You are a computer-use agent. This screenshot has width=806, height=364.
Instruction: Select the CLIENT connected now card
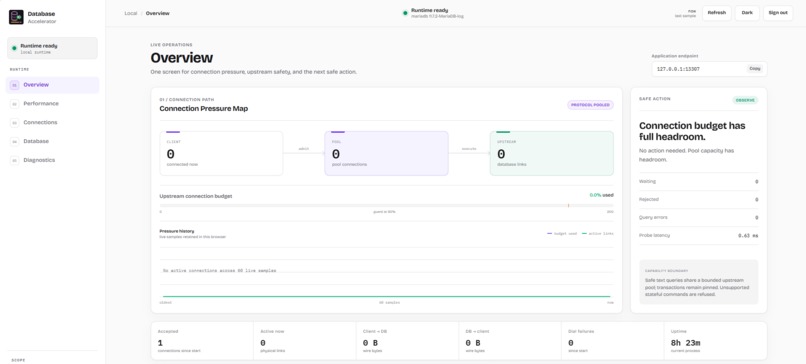pos(221,153)
